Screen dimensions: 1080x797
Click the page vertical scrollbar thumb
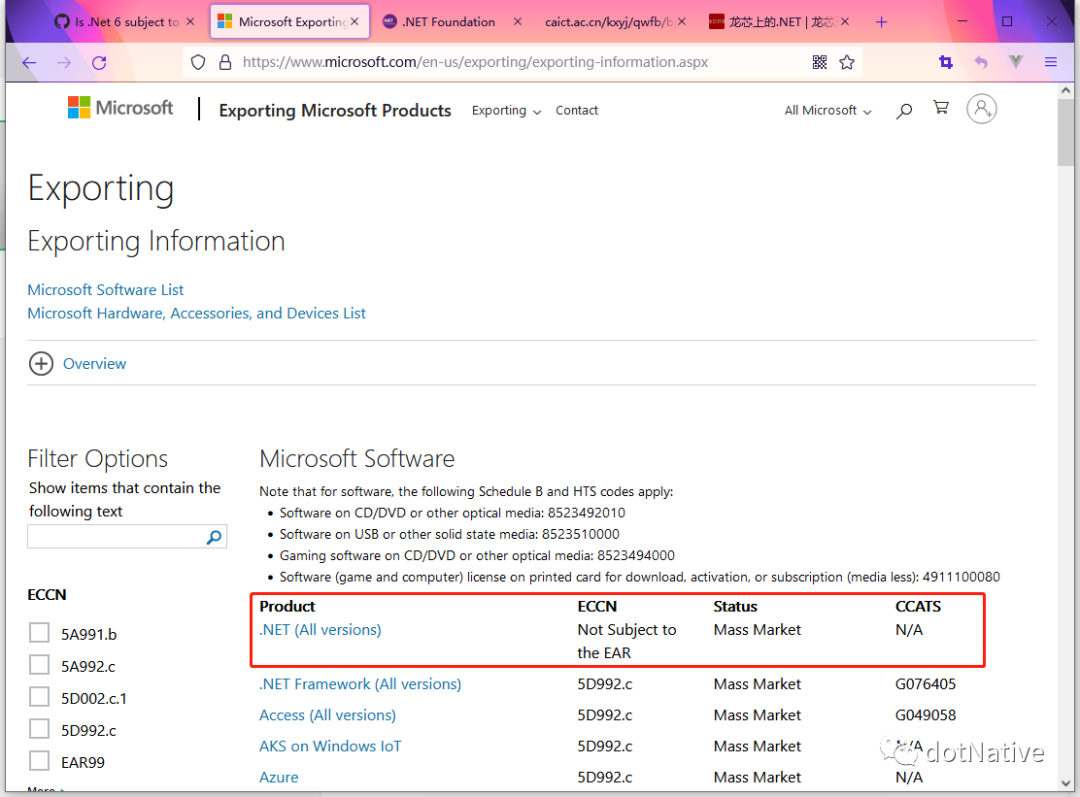click(1066, 132)
